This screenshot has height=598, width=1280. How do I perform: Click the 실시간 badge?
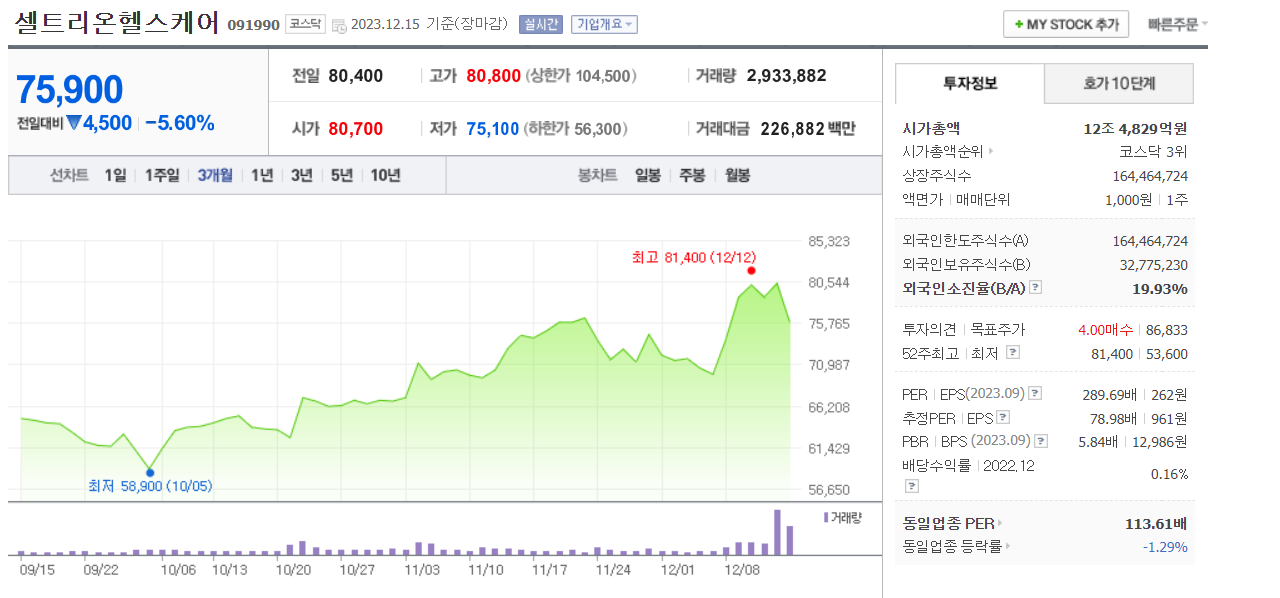[x=541, y=24]
